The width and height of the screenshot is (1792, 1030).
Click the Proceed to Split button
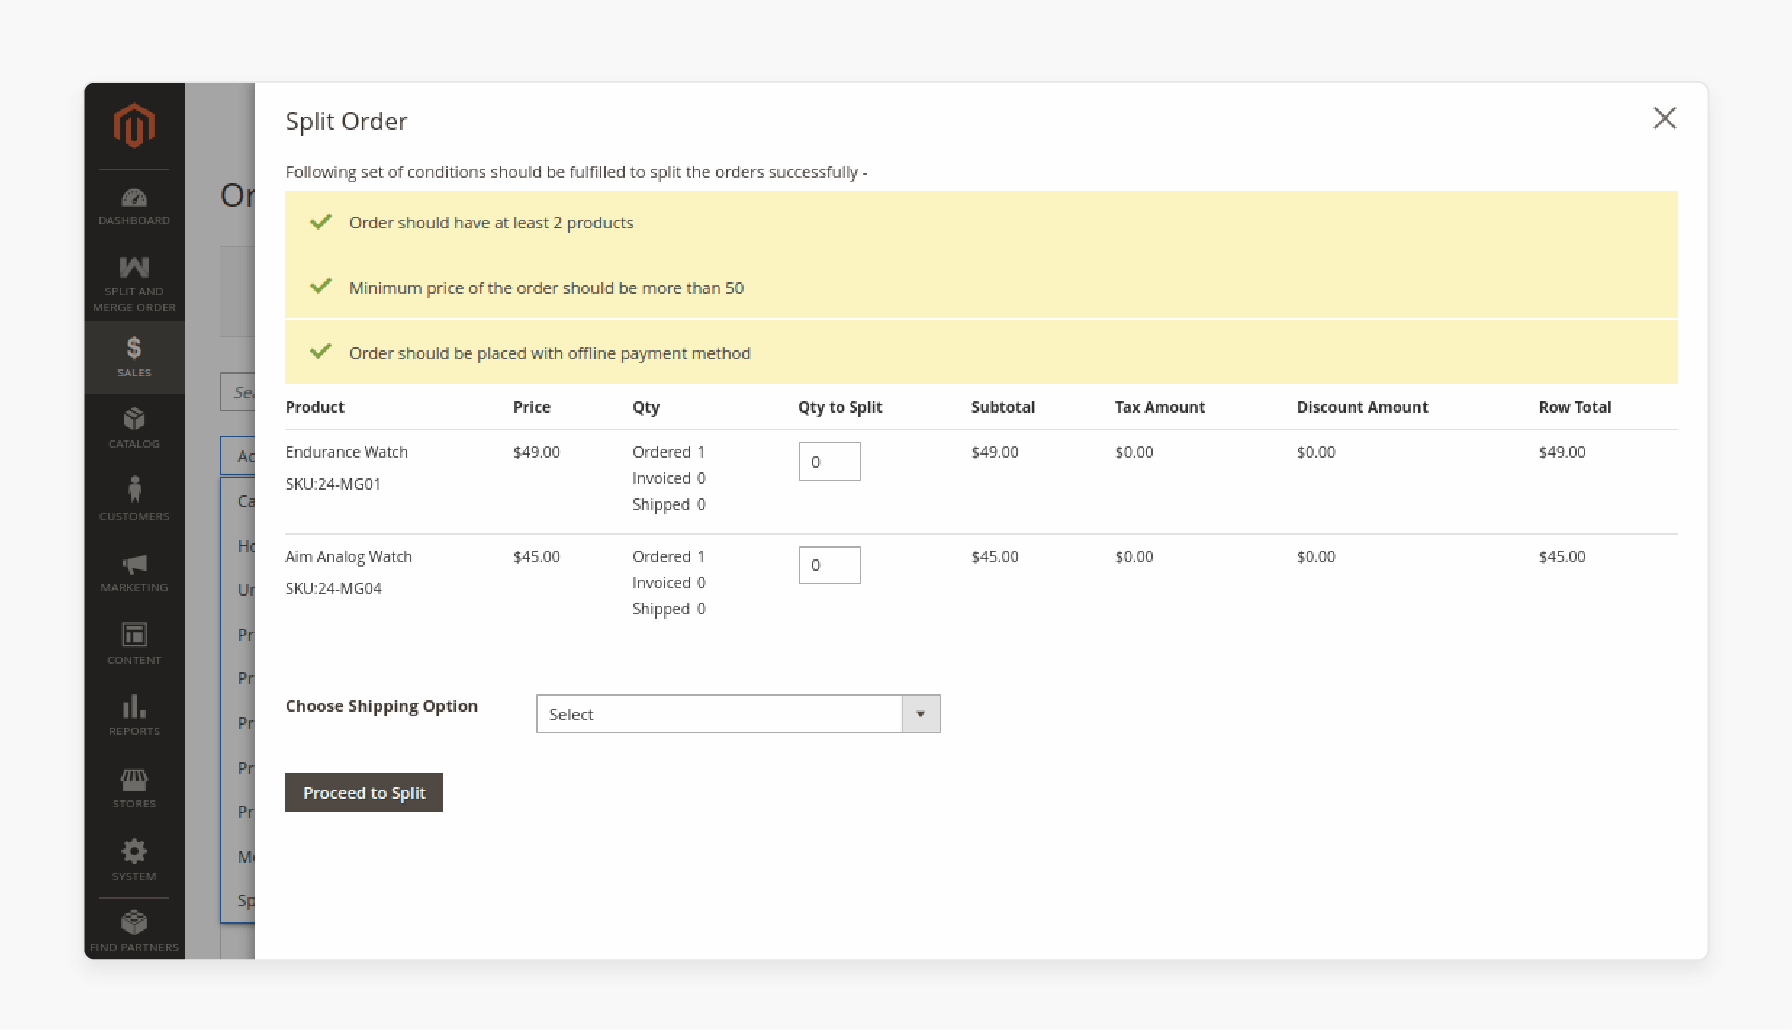point(364,792)
